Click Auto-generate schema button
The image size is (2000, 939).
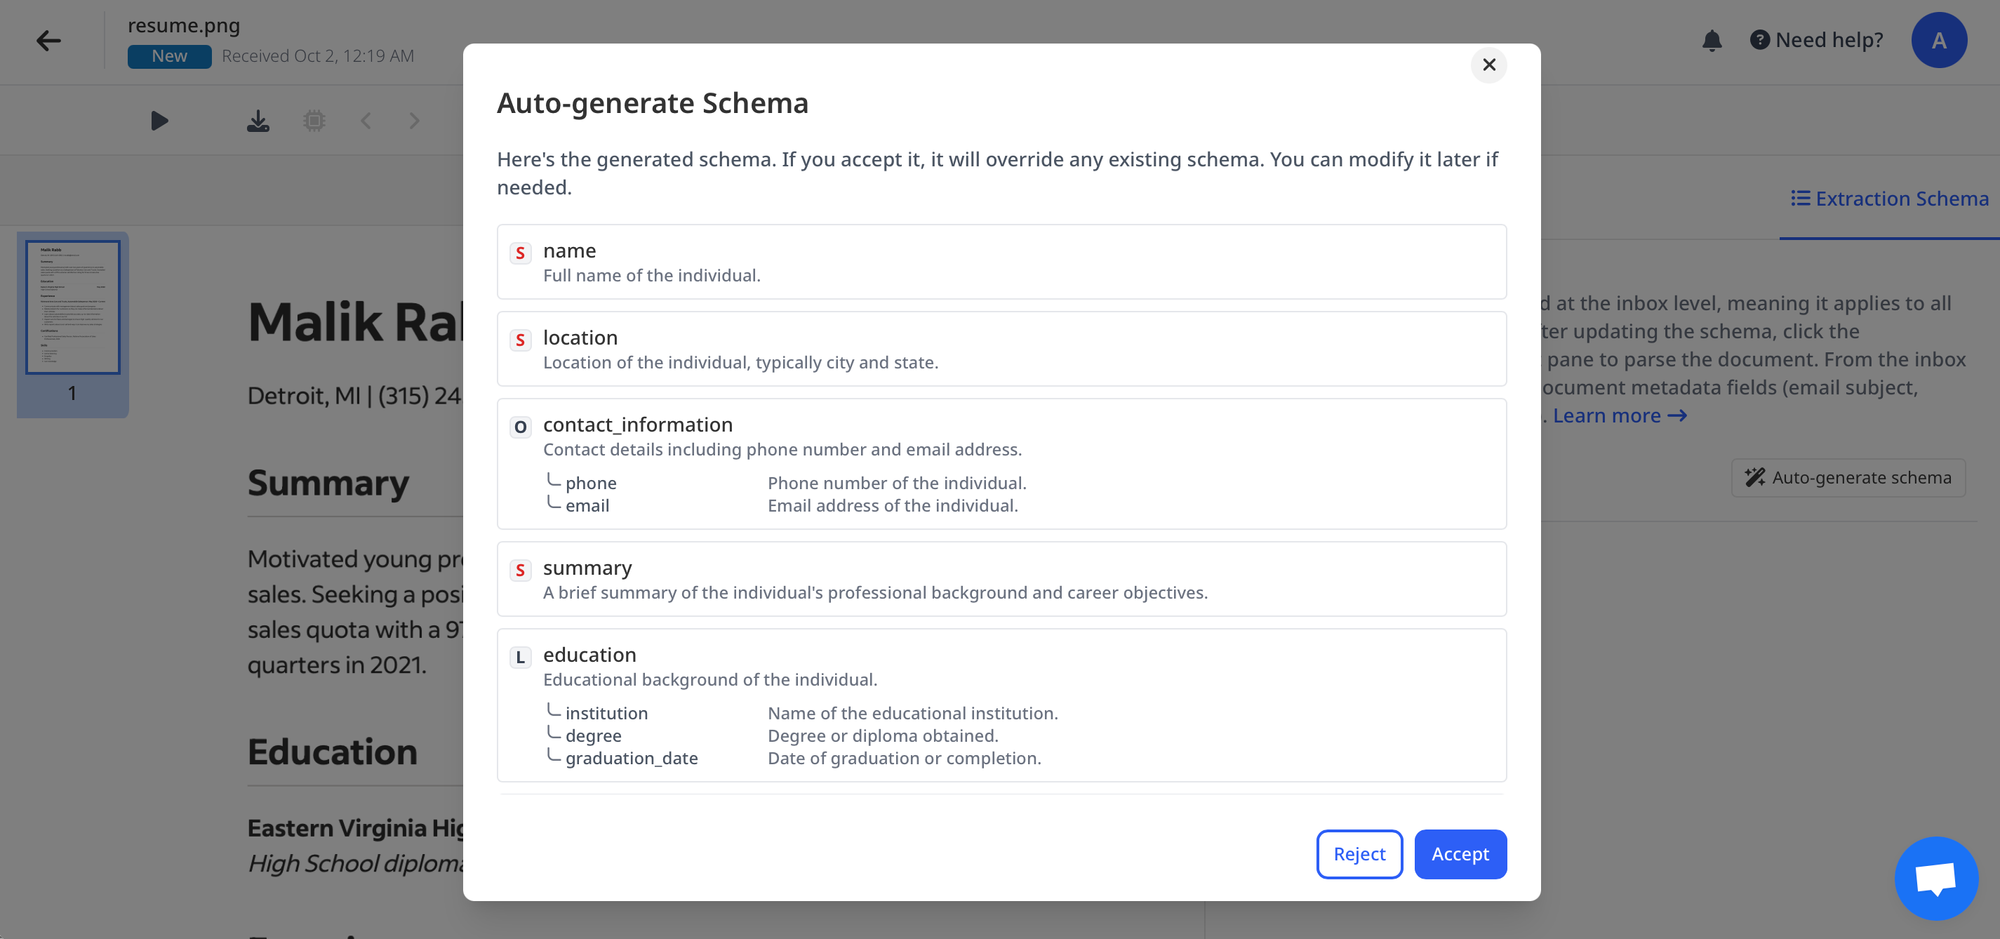pyautogui.click(x=1848, y=478)
